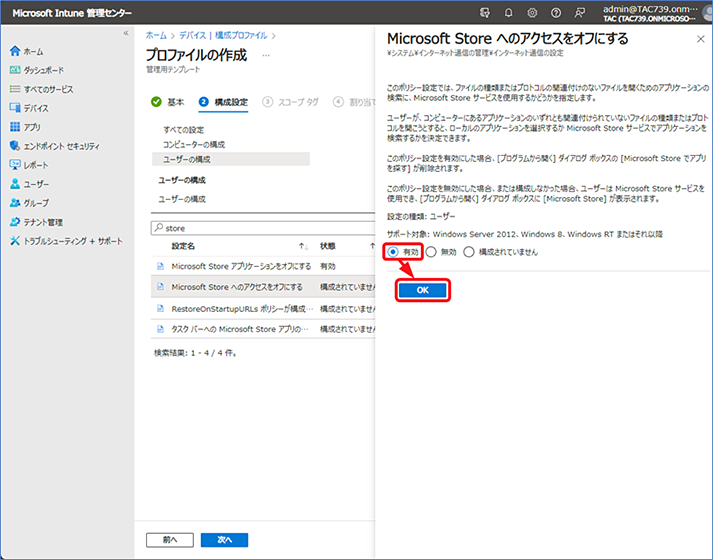Screen dimensions: 713x560
Task: Click エンドポイント セキュリティ label in sidebar
Action: point(61,146)
